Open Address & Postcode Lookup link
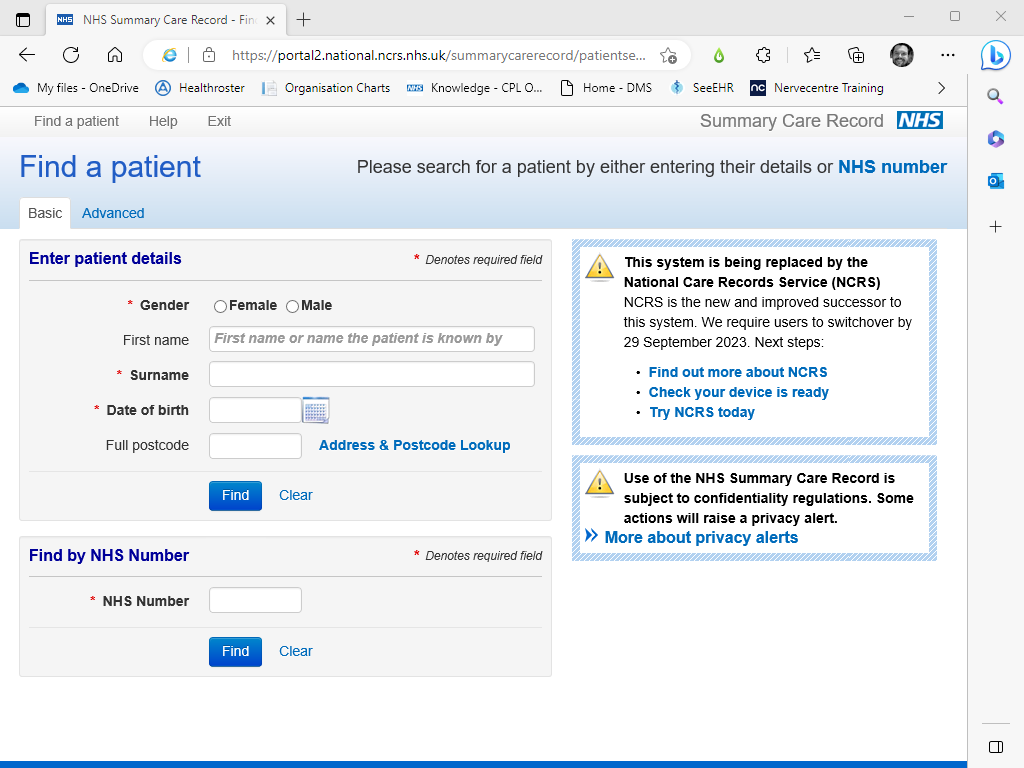This screenshot has height=768, width=1024. [415, 445]
